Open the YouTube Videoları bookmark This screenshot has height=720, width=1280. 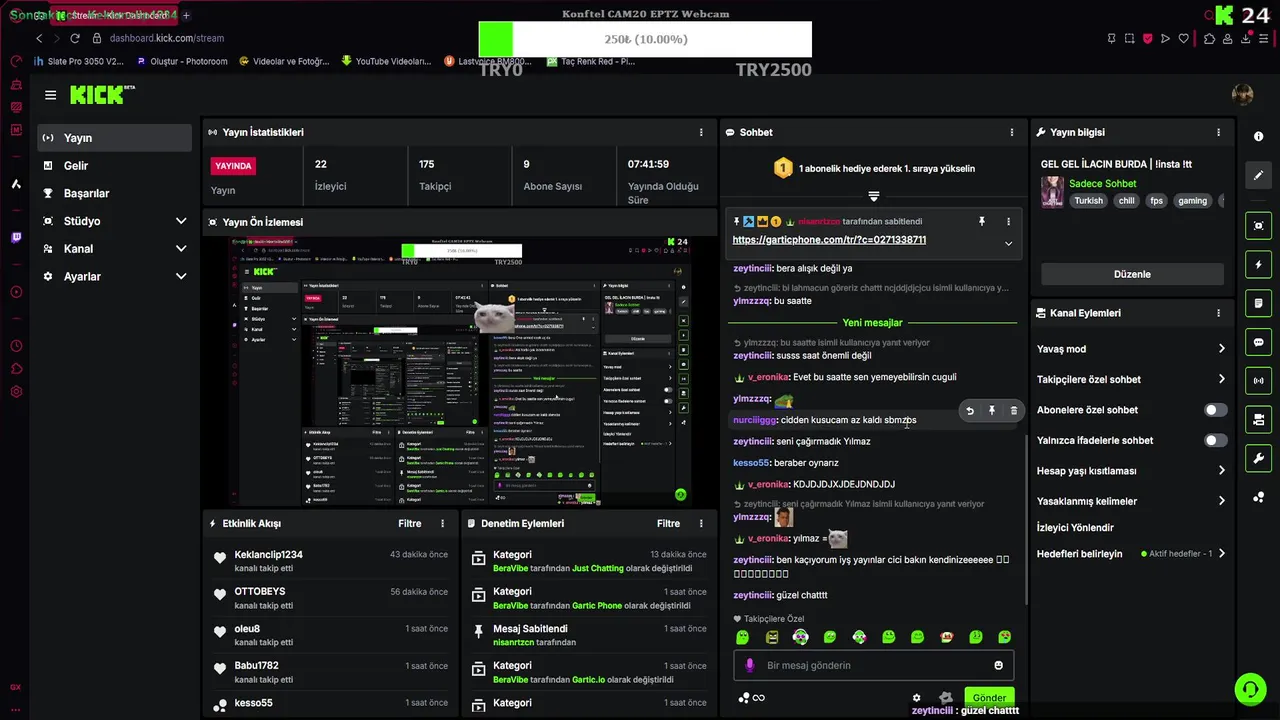386,61
